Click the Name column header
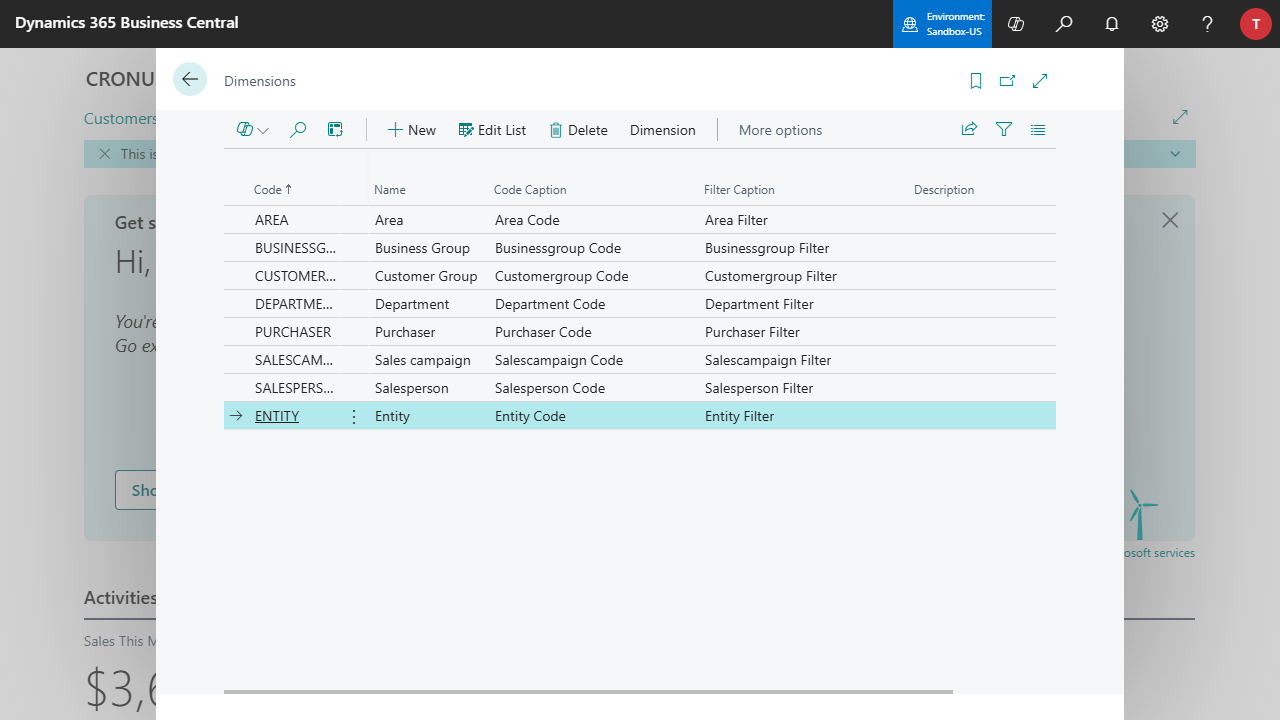The height and width of the screenshot is (720, 1280). [x=390, y=190]
